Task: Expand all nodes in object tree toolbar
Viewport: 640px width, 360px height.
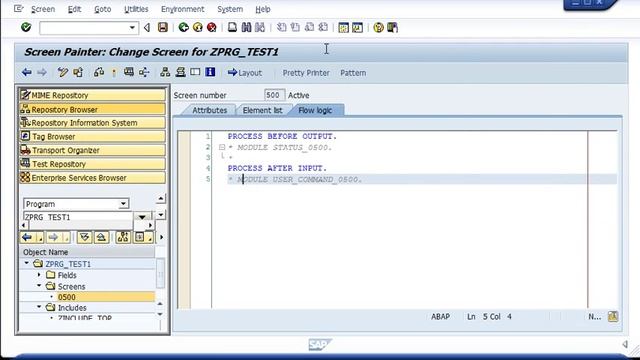Action: click(x=84, y=237)
